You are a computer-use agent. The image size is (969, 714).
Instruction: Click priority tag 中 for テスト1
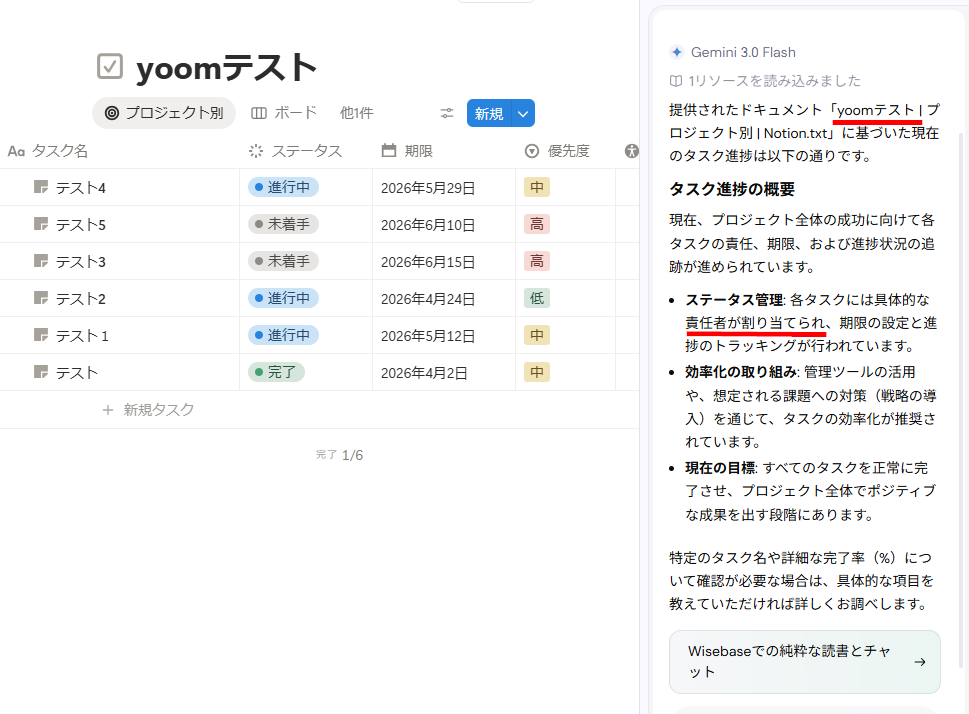(537, 335)
